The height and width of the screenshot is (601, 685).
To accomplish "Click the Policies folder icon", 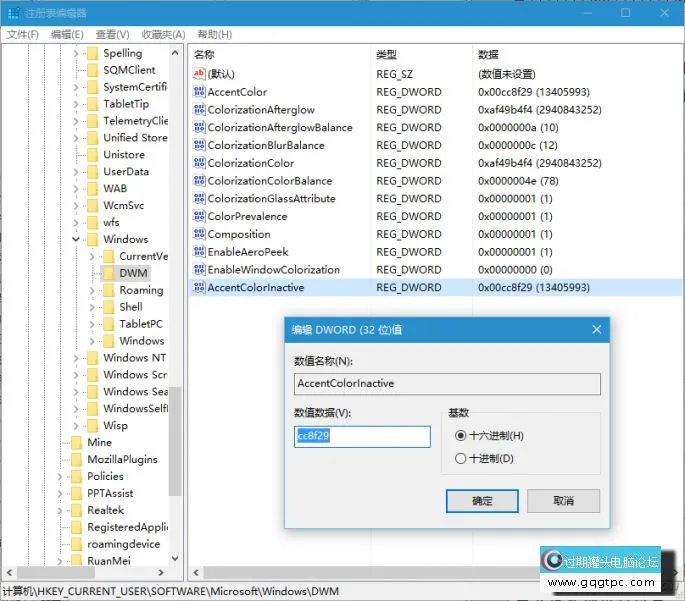I will (76, 476).
